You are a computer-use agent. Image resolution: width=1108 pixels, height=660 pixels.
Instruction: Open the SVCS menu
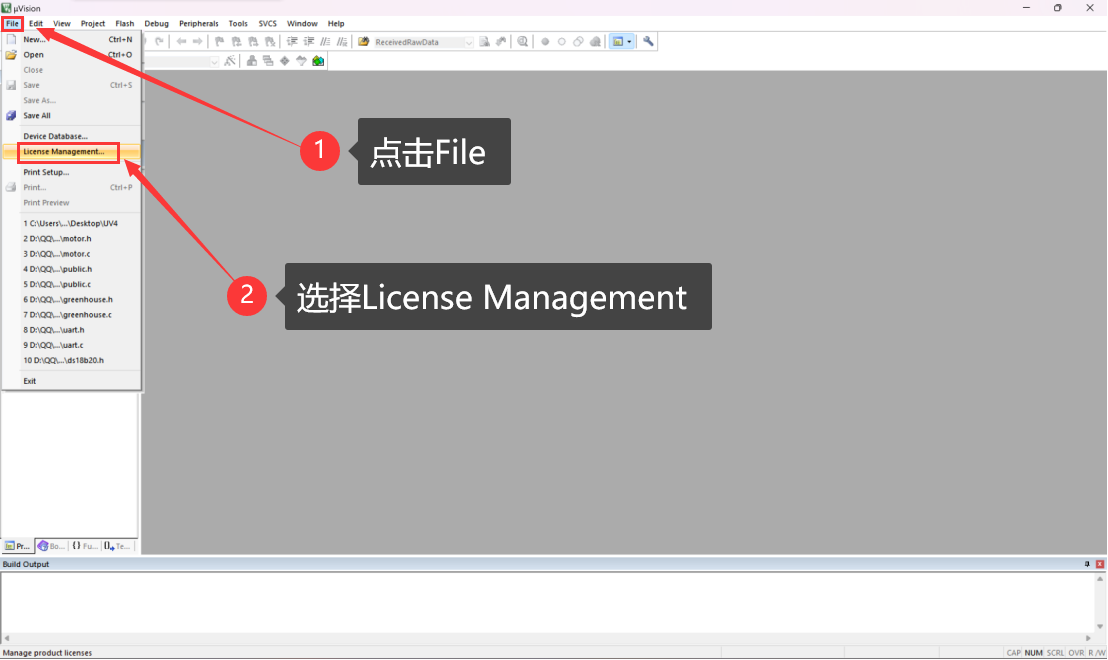coord(267,23)
